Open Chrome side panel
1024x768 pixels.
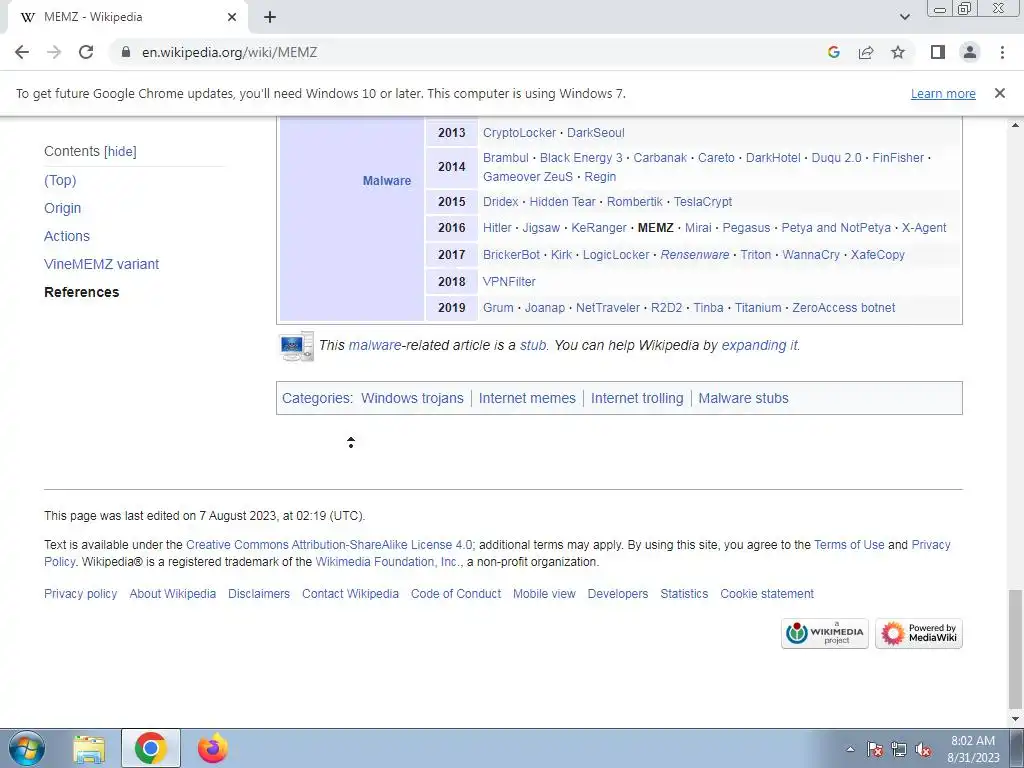tap(938, 52)
